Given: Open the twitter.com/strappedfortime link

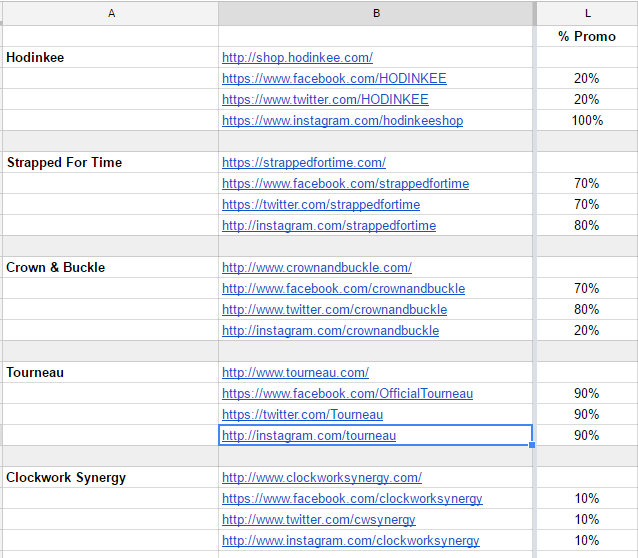Looking at the screenshot, I should point(321,204).
